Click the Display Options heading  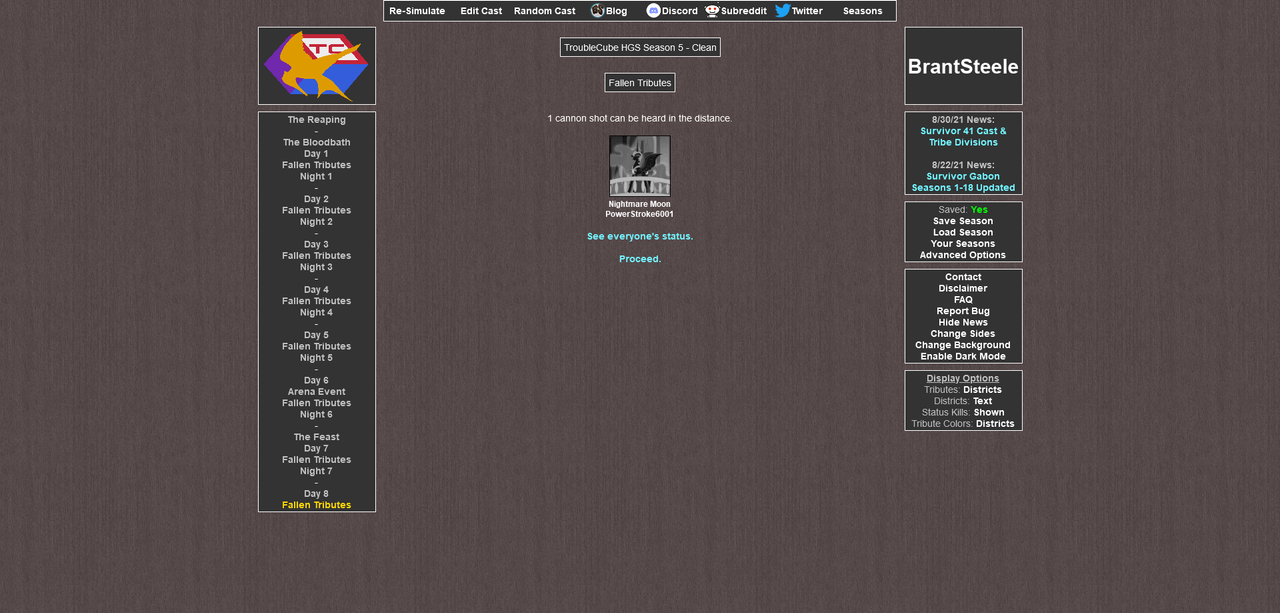point(963,378)
